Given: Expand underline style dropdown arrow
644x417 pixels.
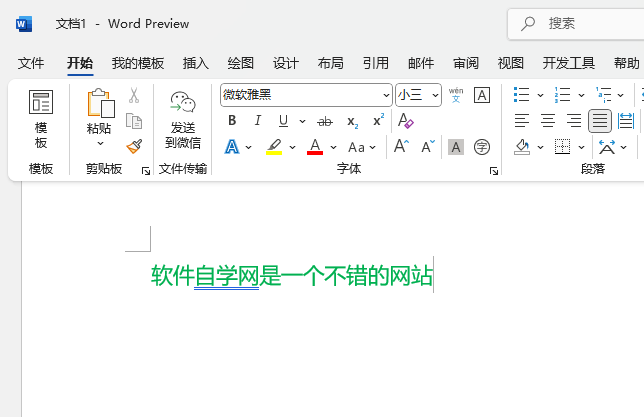Looking at the screenshot, I should [302, 121].
